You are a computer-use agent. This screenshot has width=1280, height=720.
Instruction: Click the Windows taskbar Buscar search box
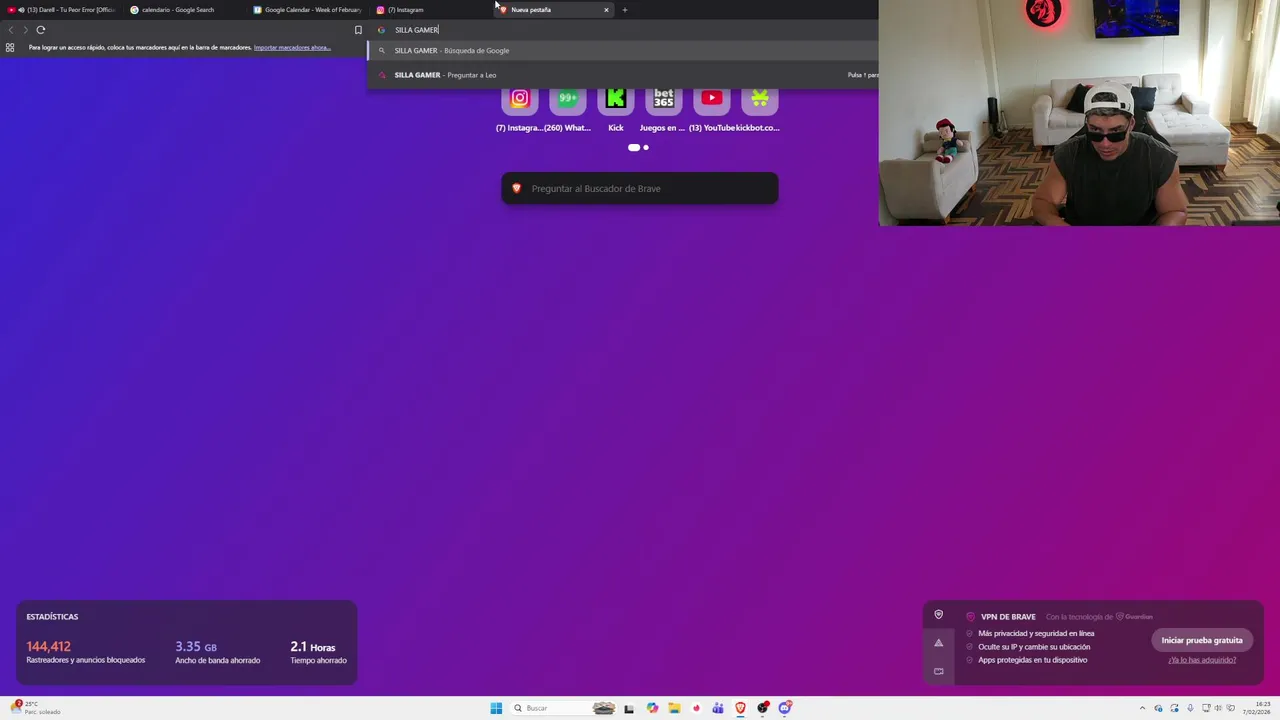point(563,708)
